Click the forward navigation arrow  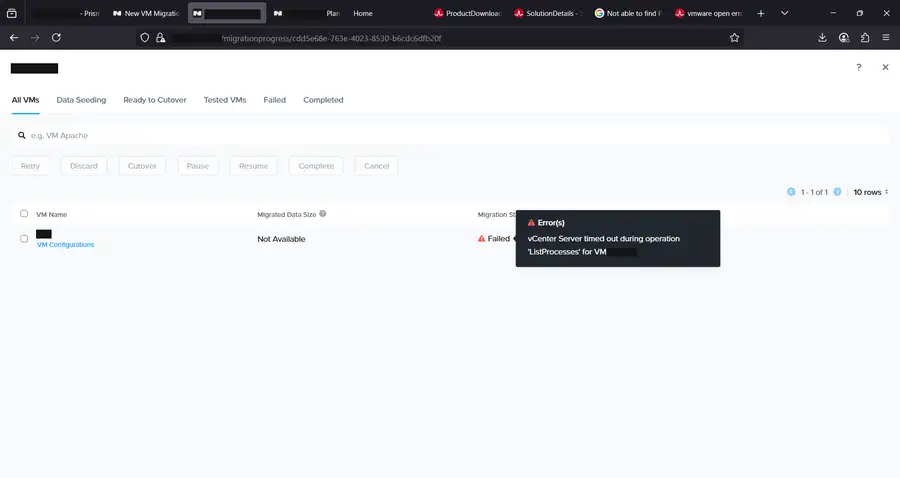(35, 38)
